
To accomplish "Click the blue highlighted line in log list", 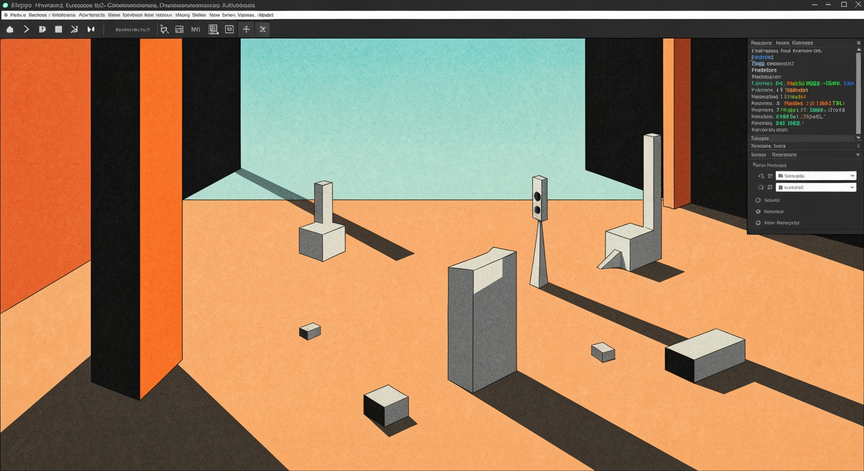I will [763, 57].
